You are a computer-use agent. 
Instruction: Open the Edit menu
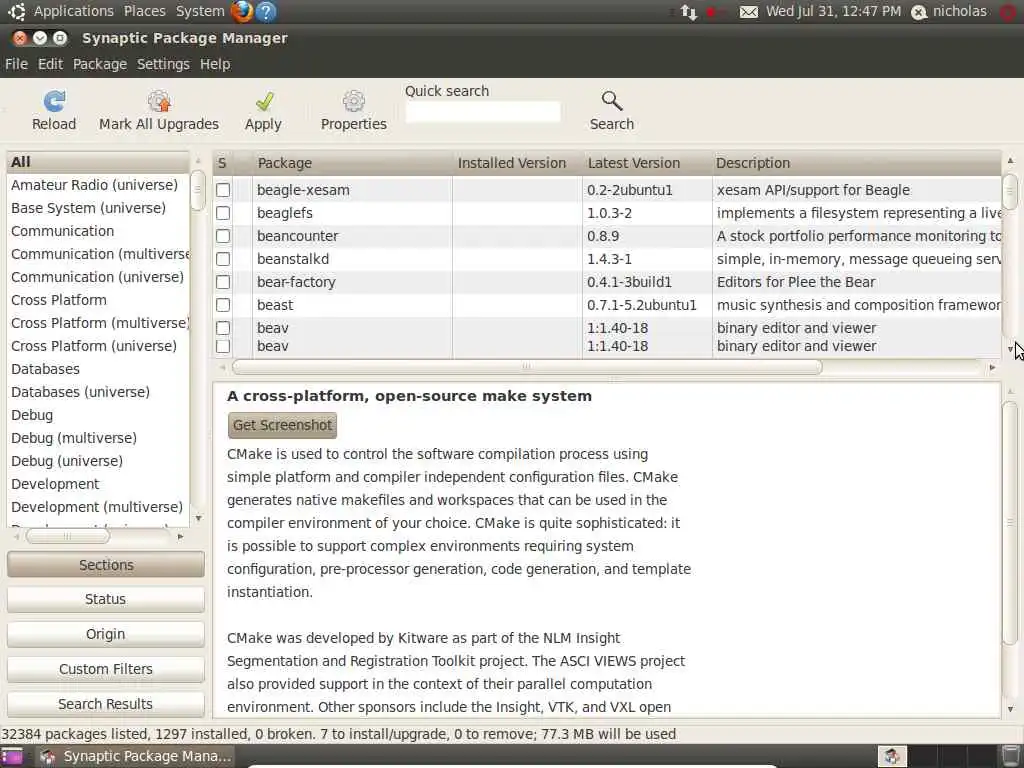tap(50, 64)
